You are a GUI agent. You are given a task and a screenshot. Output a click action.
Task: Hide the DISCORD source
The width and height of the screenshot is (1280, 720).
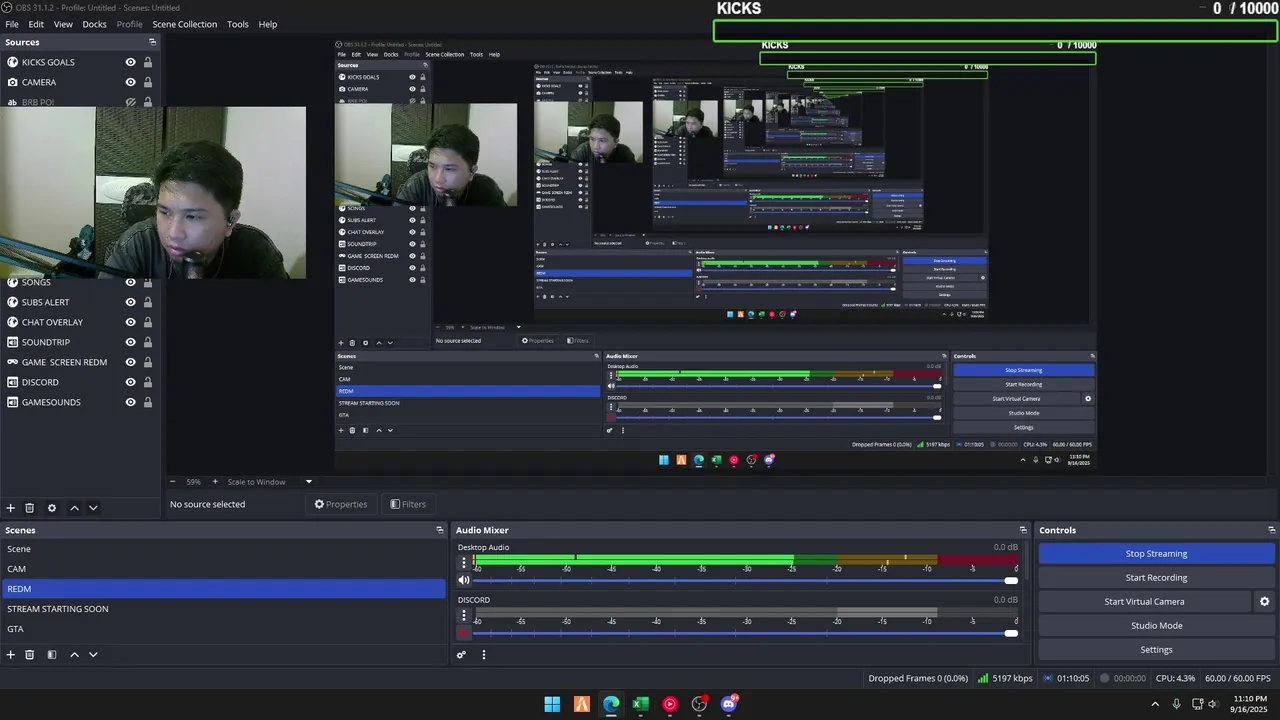coord(130,382)
